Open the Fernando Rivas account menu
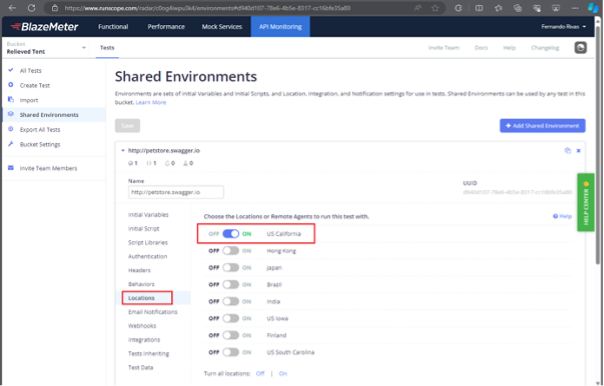 (x=564, y=27)
